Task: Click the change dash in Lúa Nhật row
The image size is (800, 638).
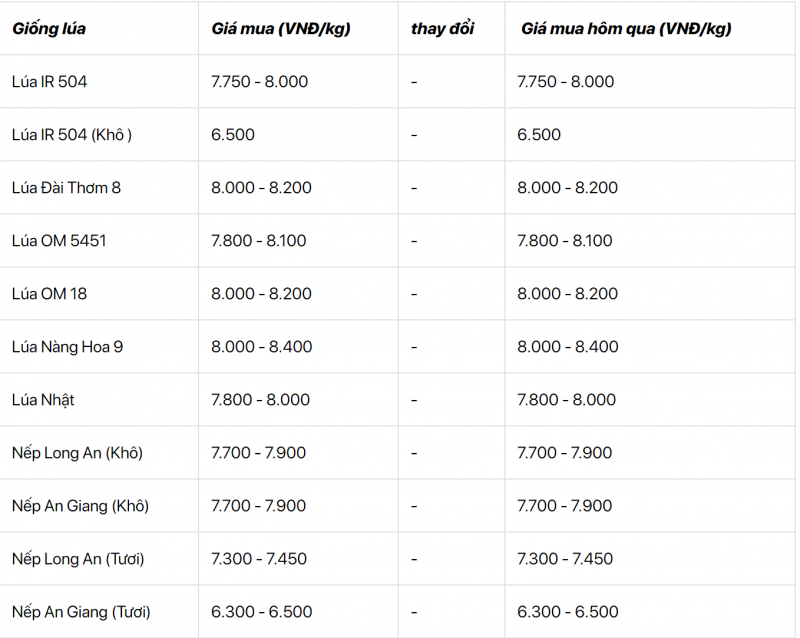Action: pyautogui.click(x=414, y=400)
